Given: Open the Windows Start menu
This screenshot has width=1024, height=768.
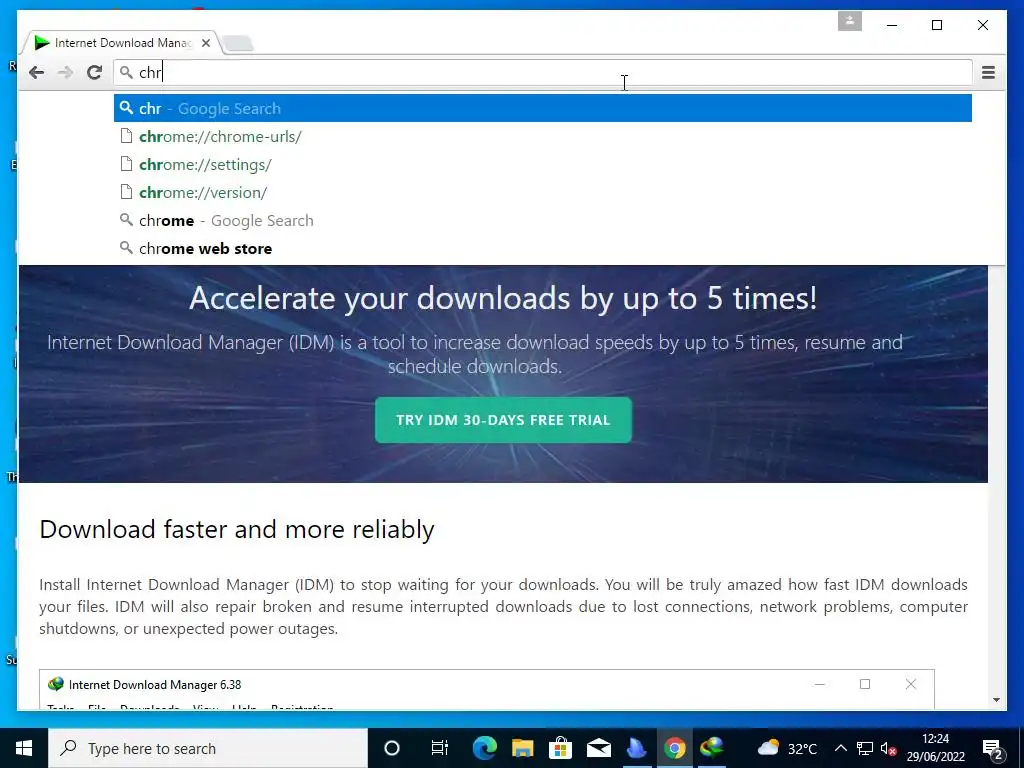Looking at the screenshot, I should 24,748.
